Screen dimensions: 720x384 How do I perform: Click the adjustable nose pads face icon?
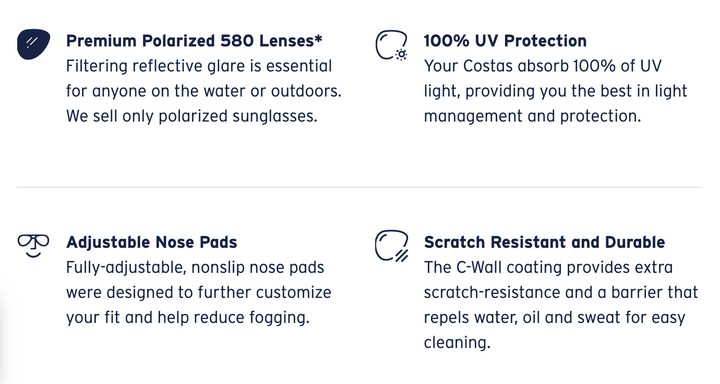[34, 246]
